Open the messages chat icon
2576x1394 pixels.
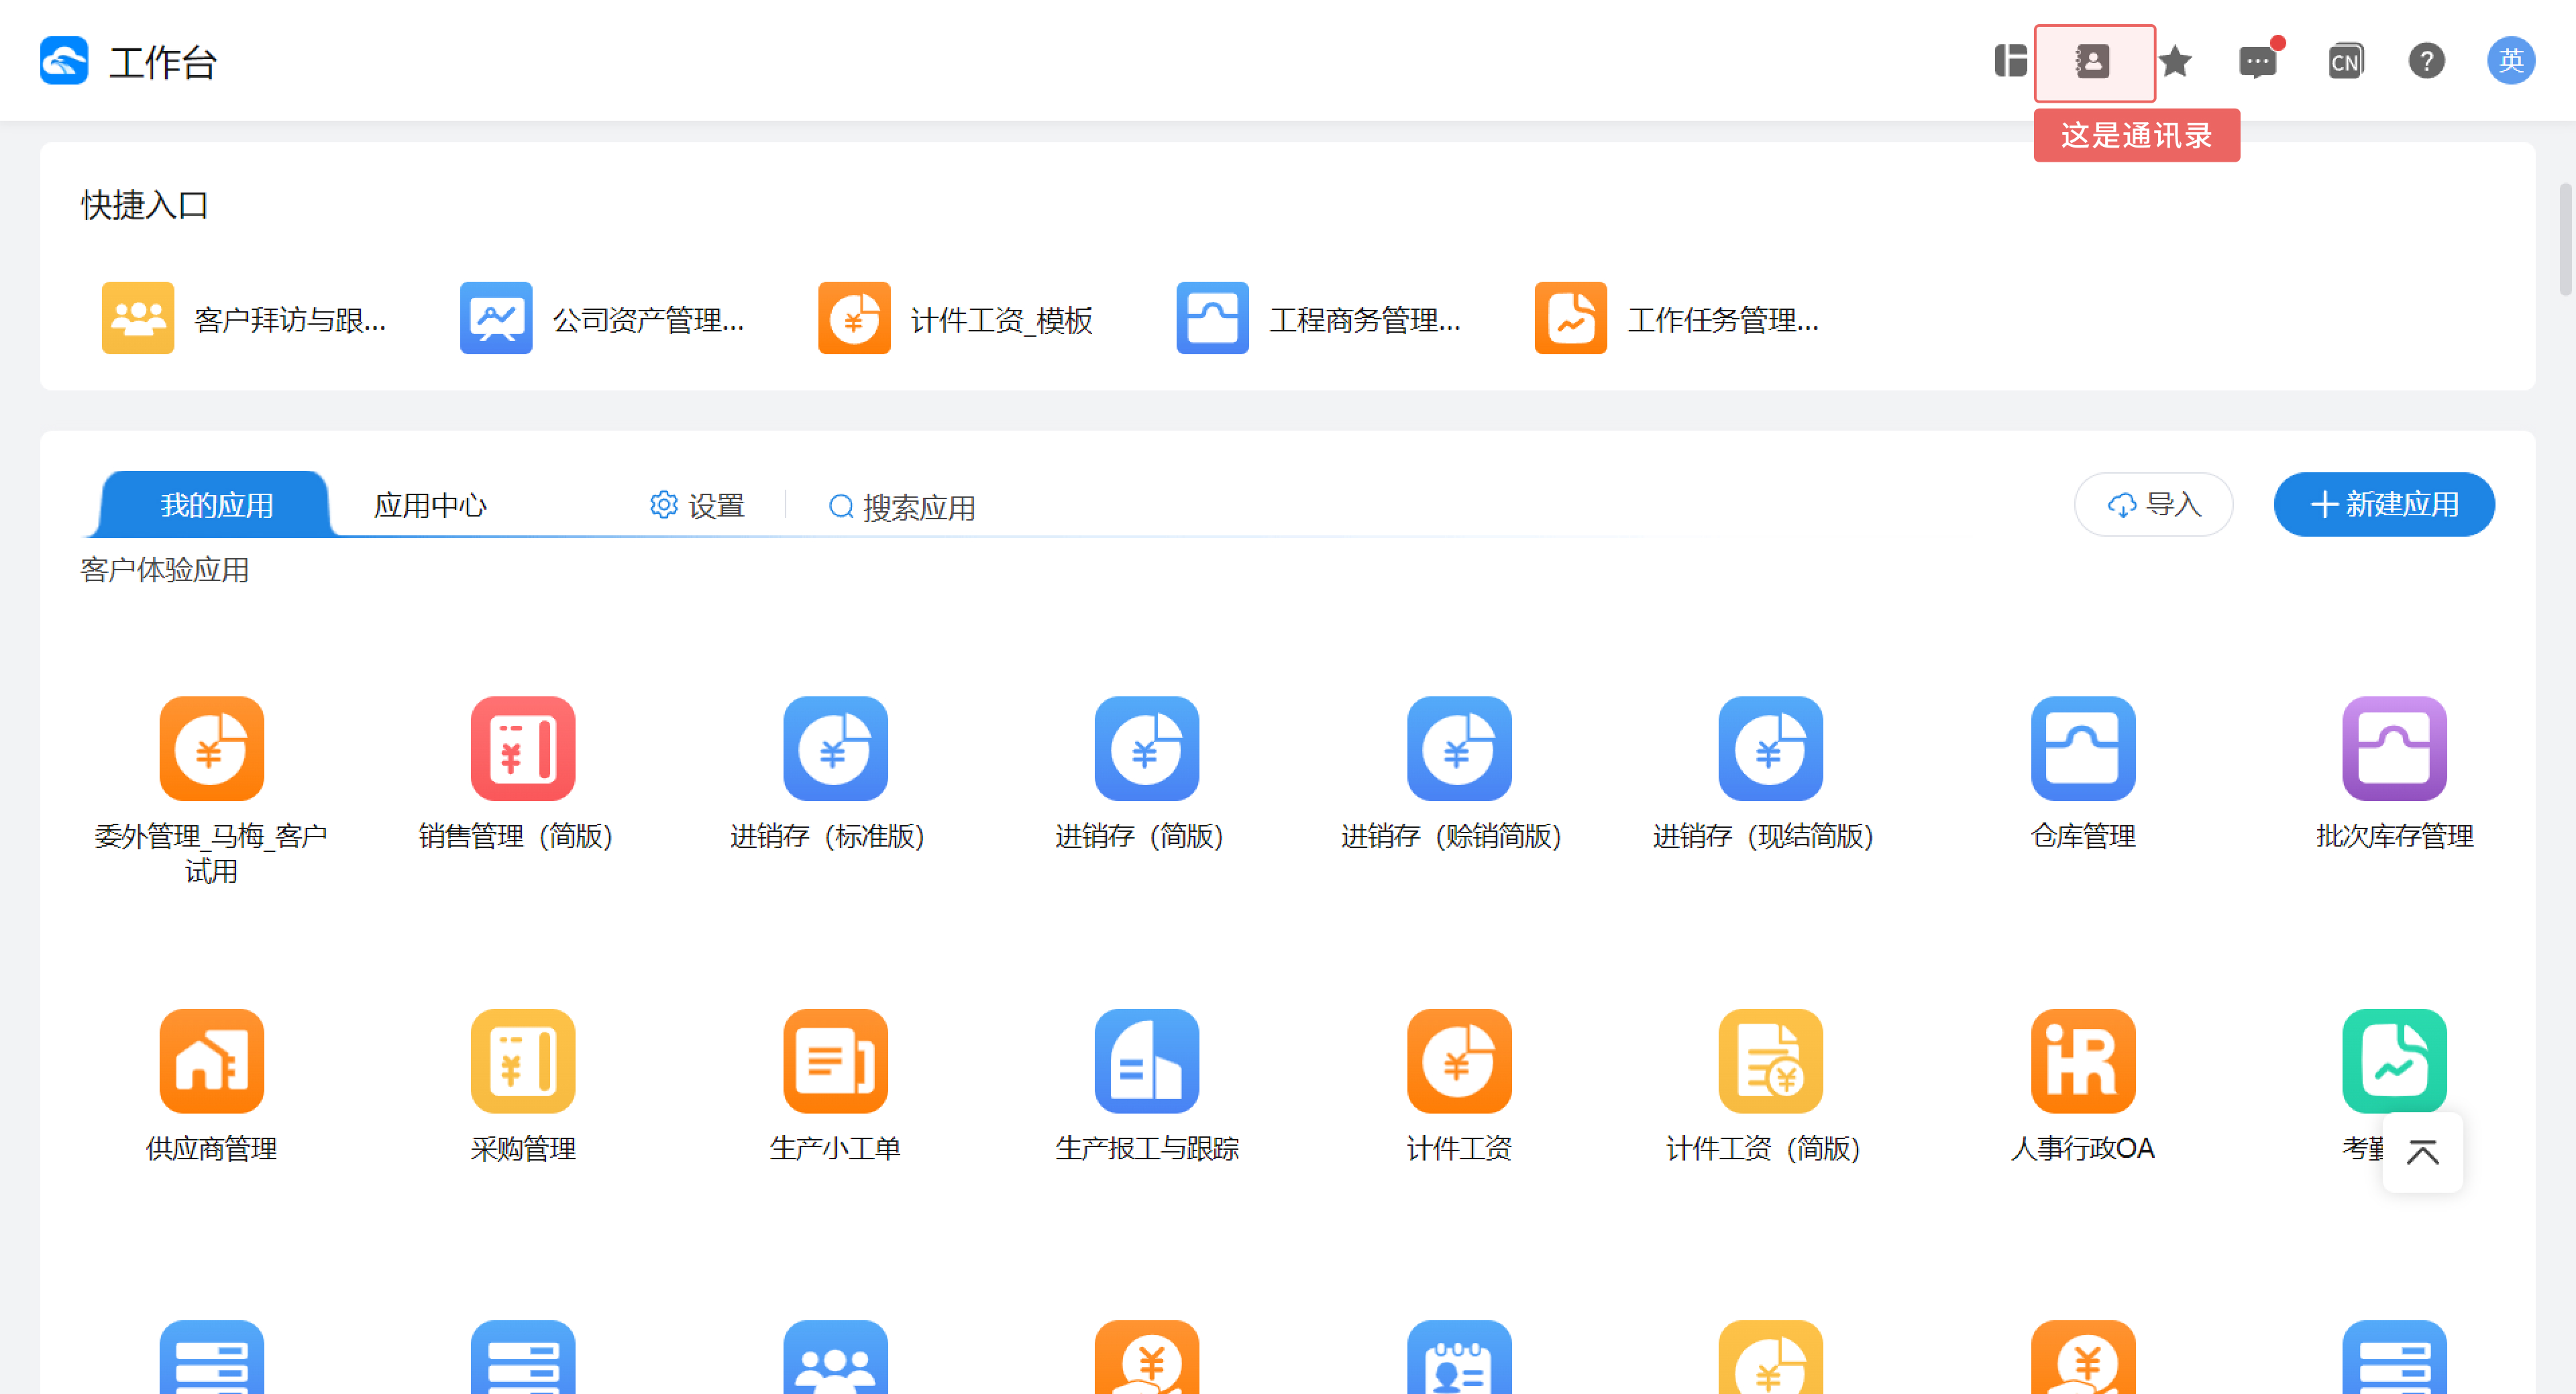click(x=2258, y=62)
